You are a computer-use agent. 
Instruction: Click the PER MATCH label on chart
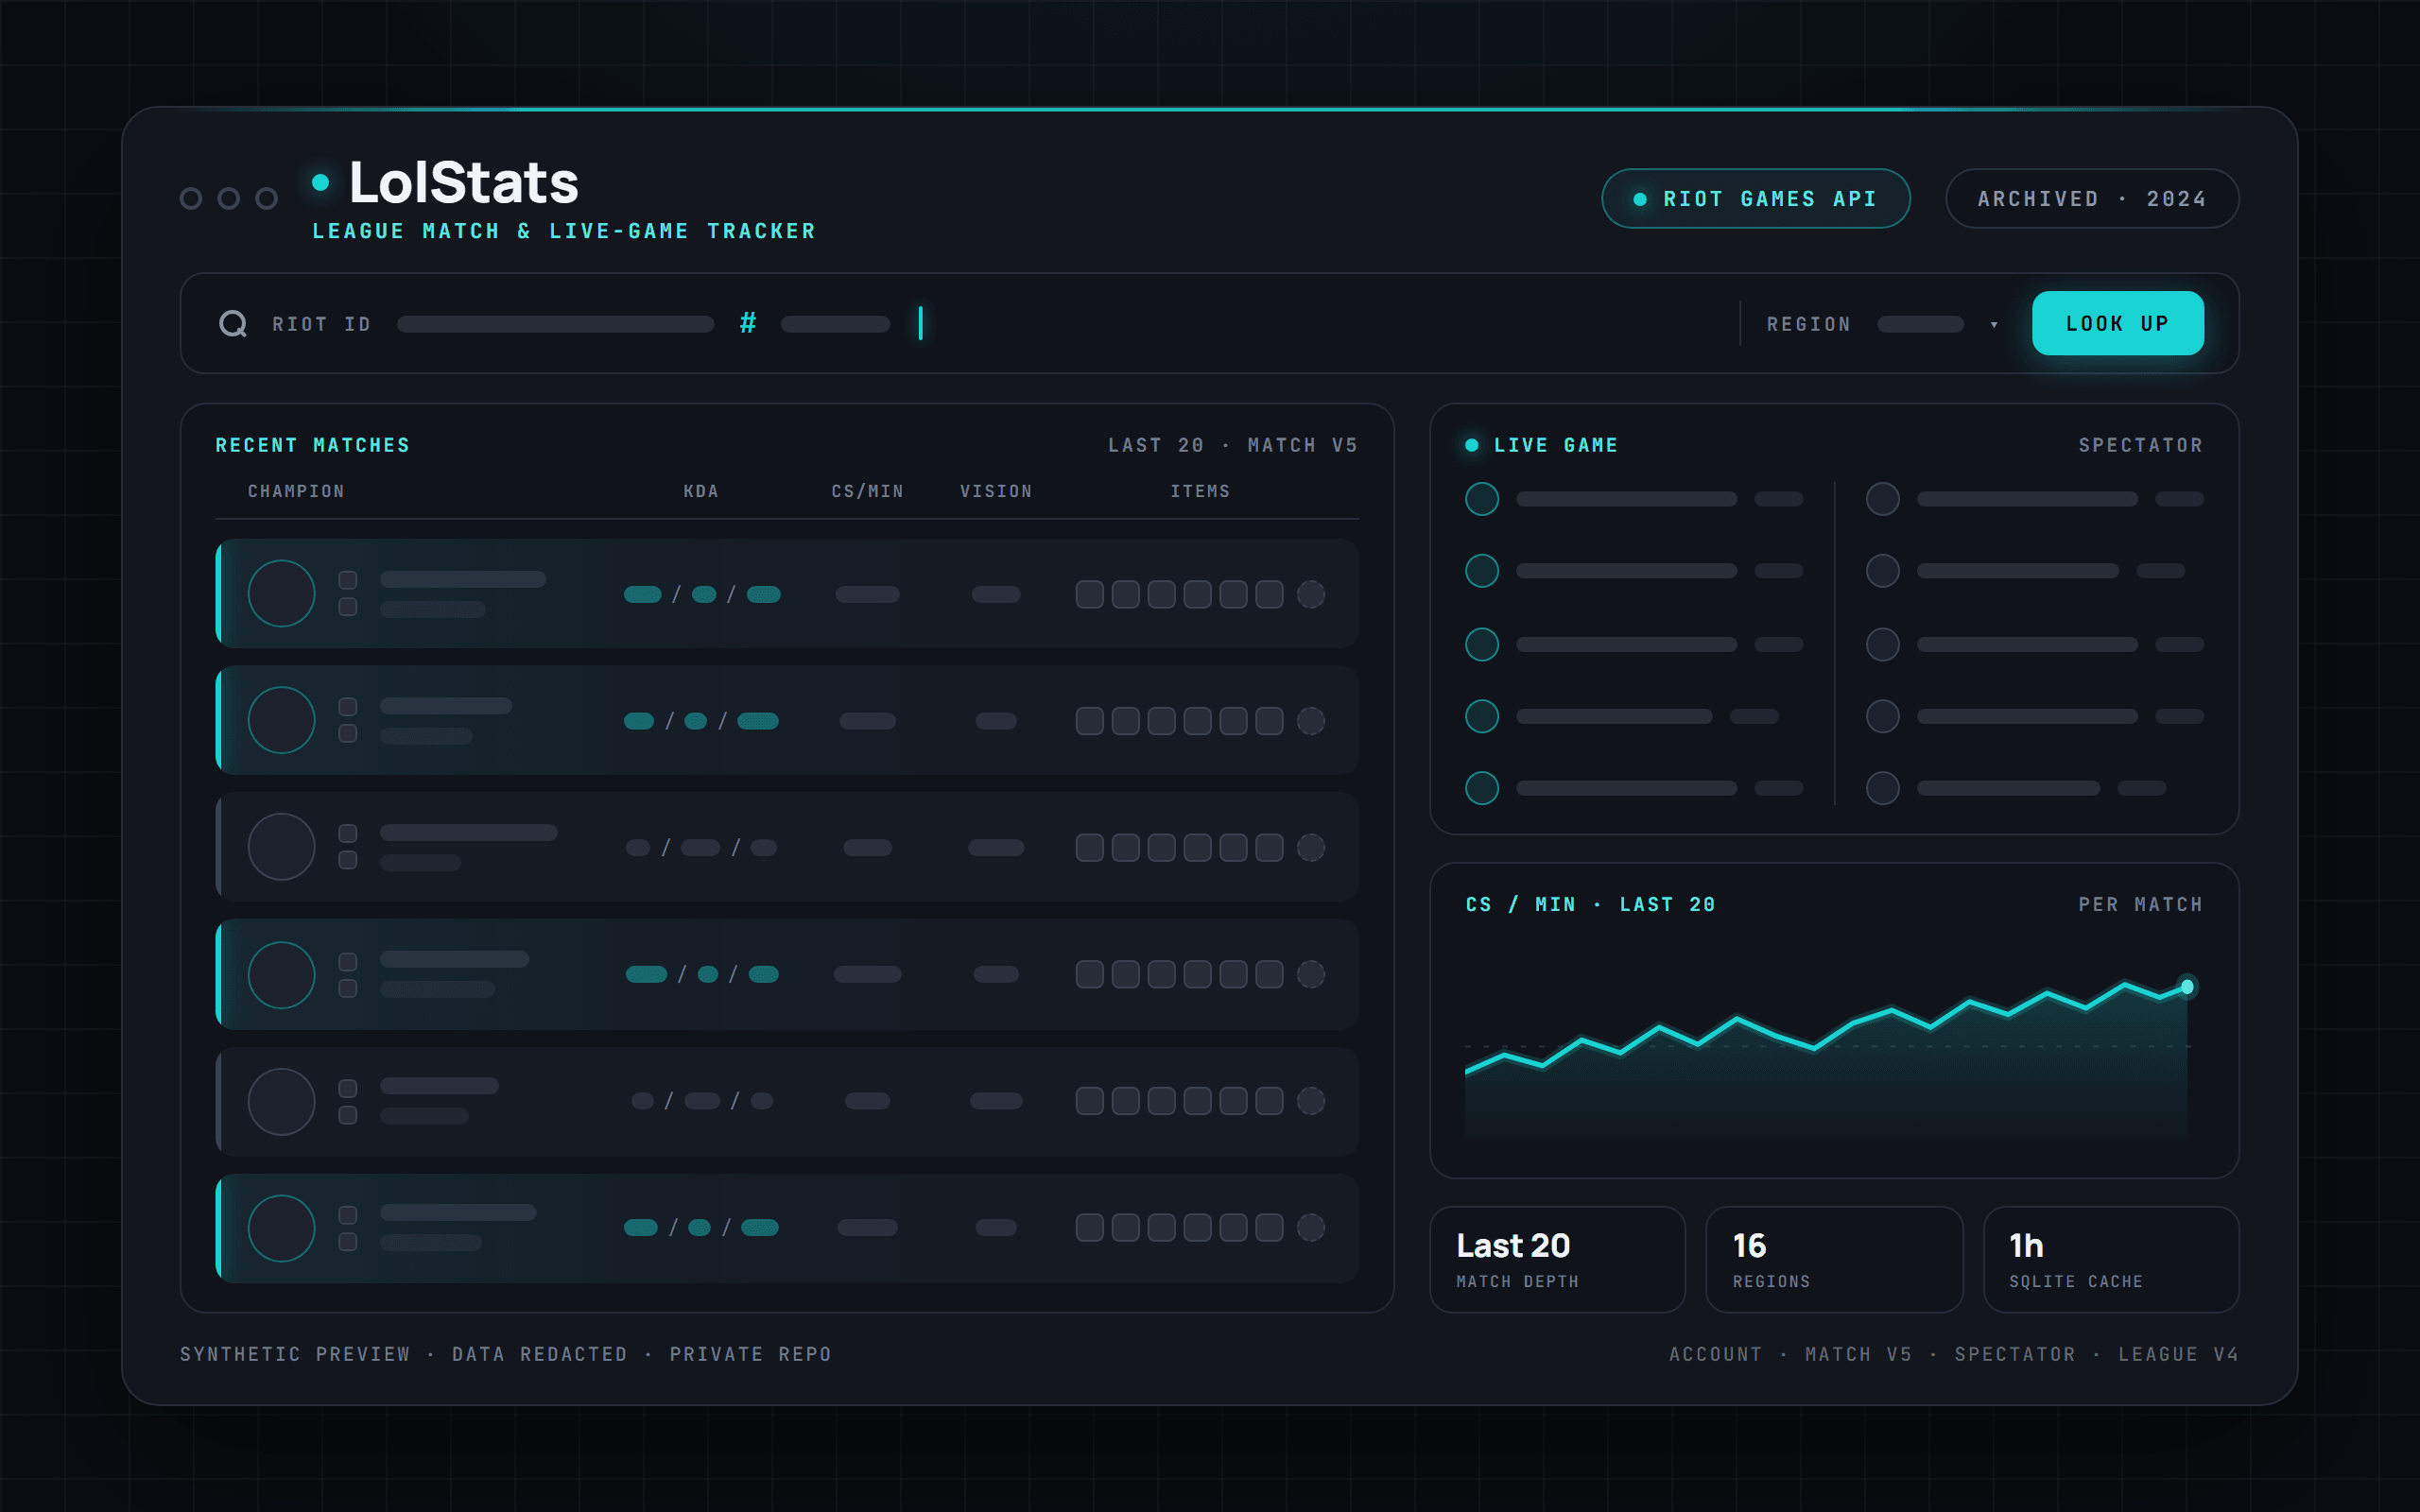2141,904
